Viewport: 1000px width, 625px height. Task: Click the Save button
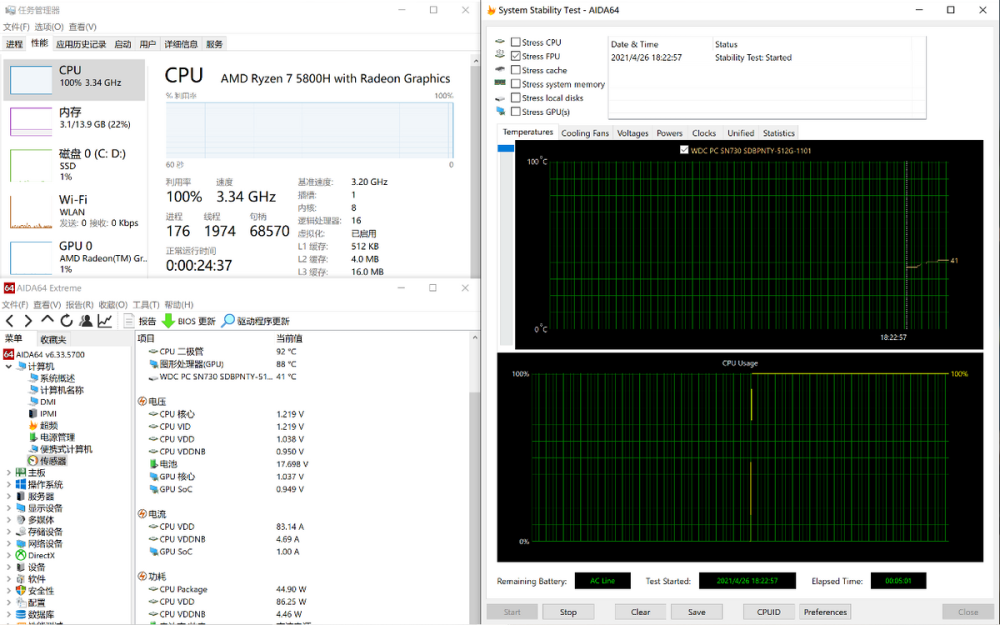[696, 612]
